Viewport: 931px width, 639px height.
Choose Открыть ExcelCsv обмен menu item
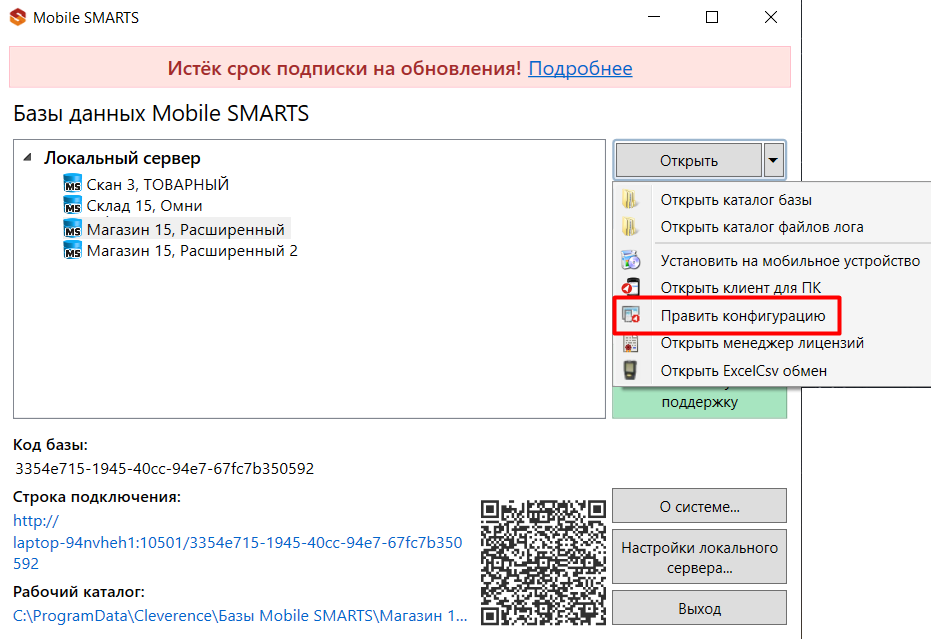pyautogui.click(x=744, y=371)
